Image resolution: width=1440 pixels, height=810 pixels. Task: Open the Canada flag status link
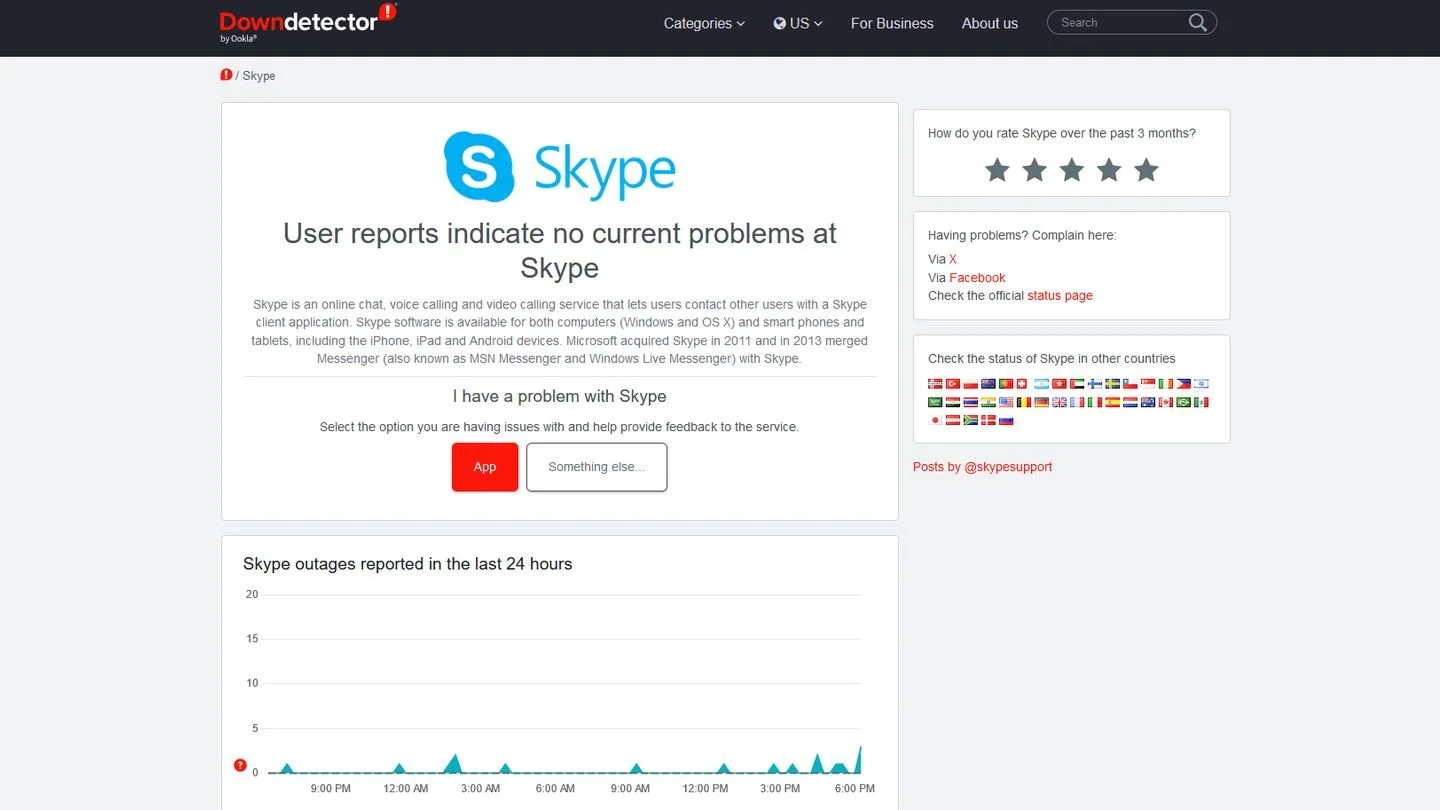(x=1166, y=402)
